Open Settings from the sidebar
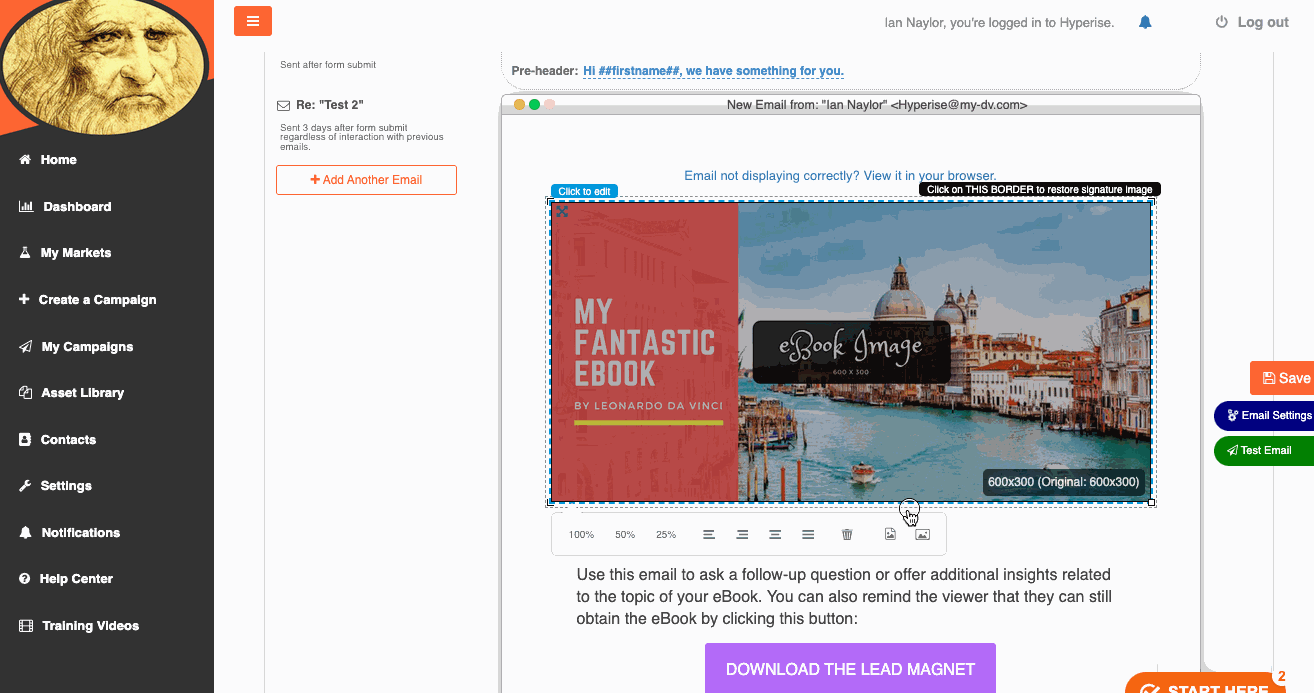 66,486
